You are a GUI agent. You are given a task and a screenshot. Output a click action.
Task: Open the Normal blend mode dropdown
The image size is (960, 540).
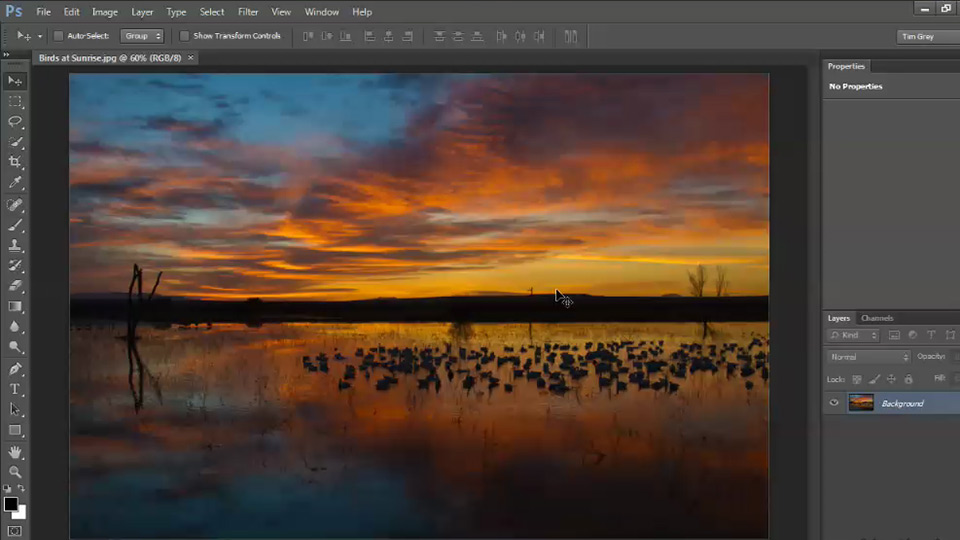pos(869,356)
